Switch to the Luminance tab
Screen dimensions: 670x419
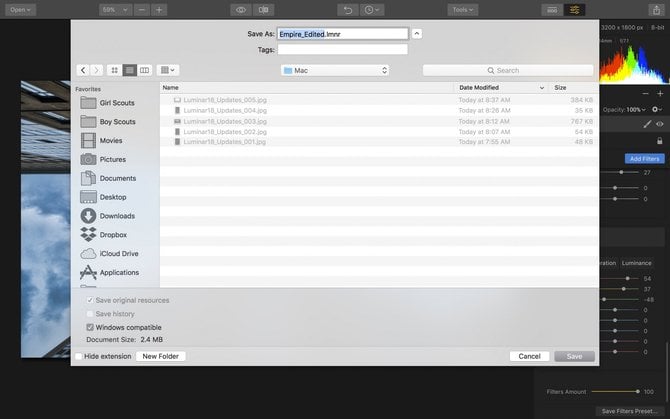pyautogui.click(x=637, y=263)
